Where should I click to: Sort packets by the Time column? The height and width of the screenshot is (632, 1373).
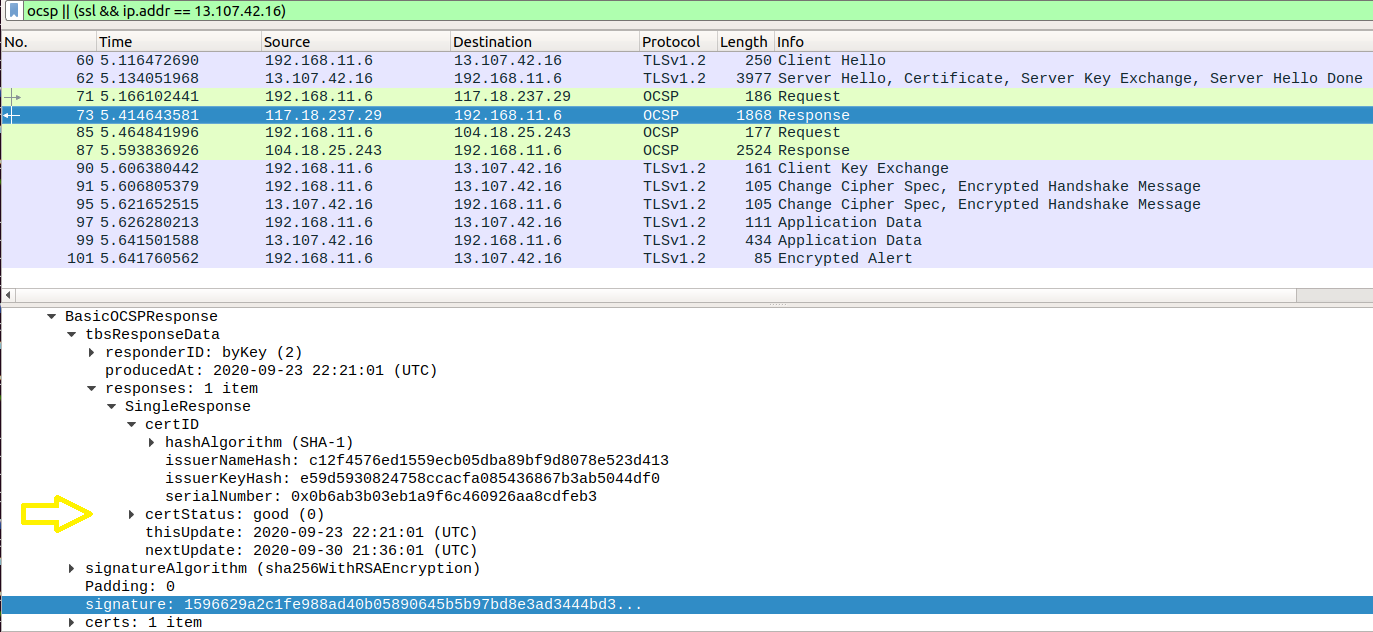[x=178, y=42]
